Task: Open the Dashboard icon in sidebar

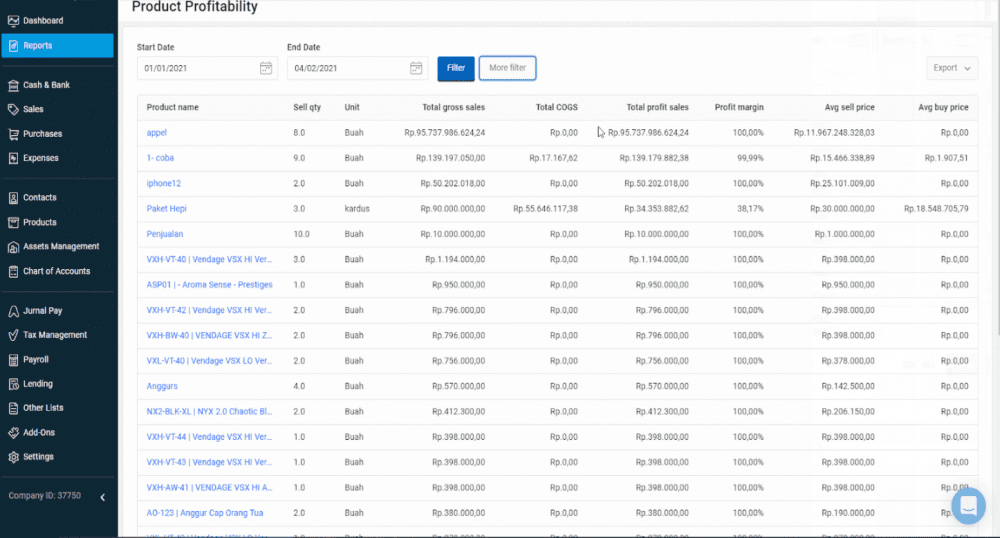Action: click(x=13, y=21)
